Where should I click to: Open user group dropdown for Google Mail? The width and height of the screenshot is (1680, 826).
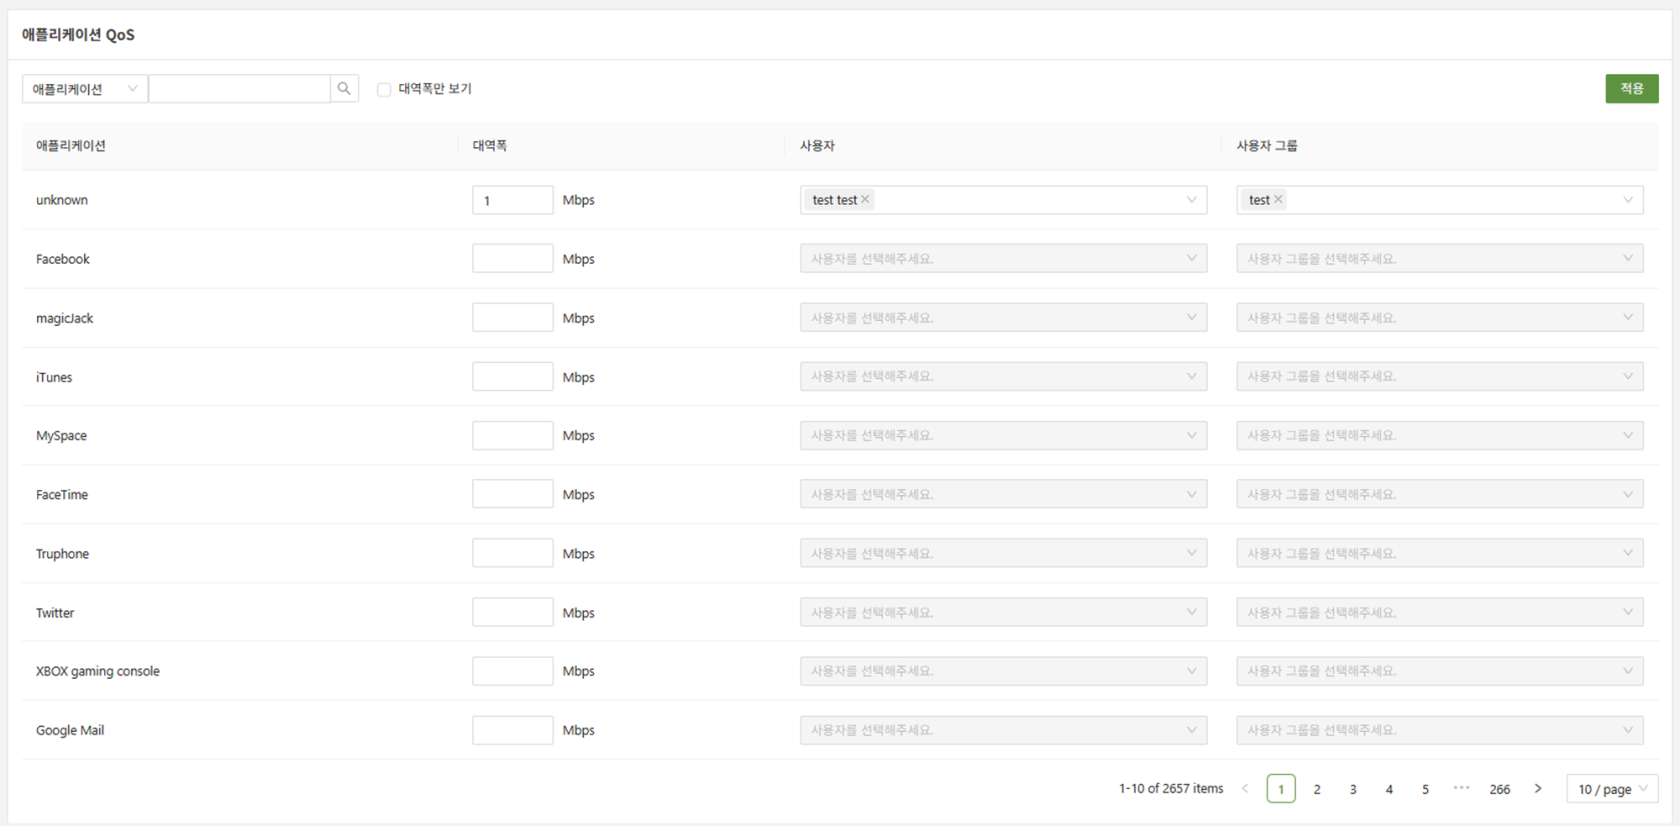tap(1439, 730)
